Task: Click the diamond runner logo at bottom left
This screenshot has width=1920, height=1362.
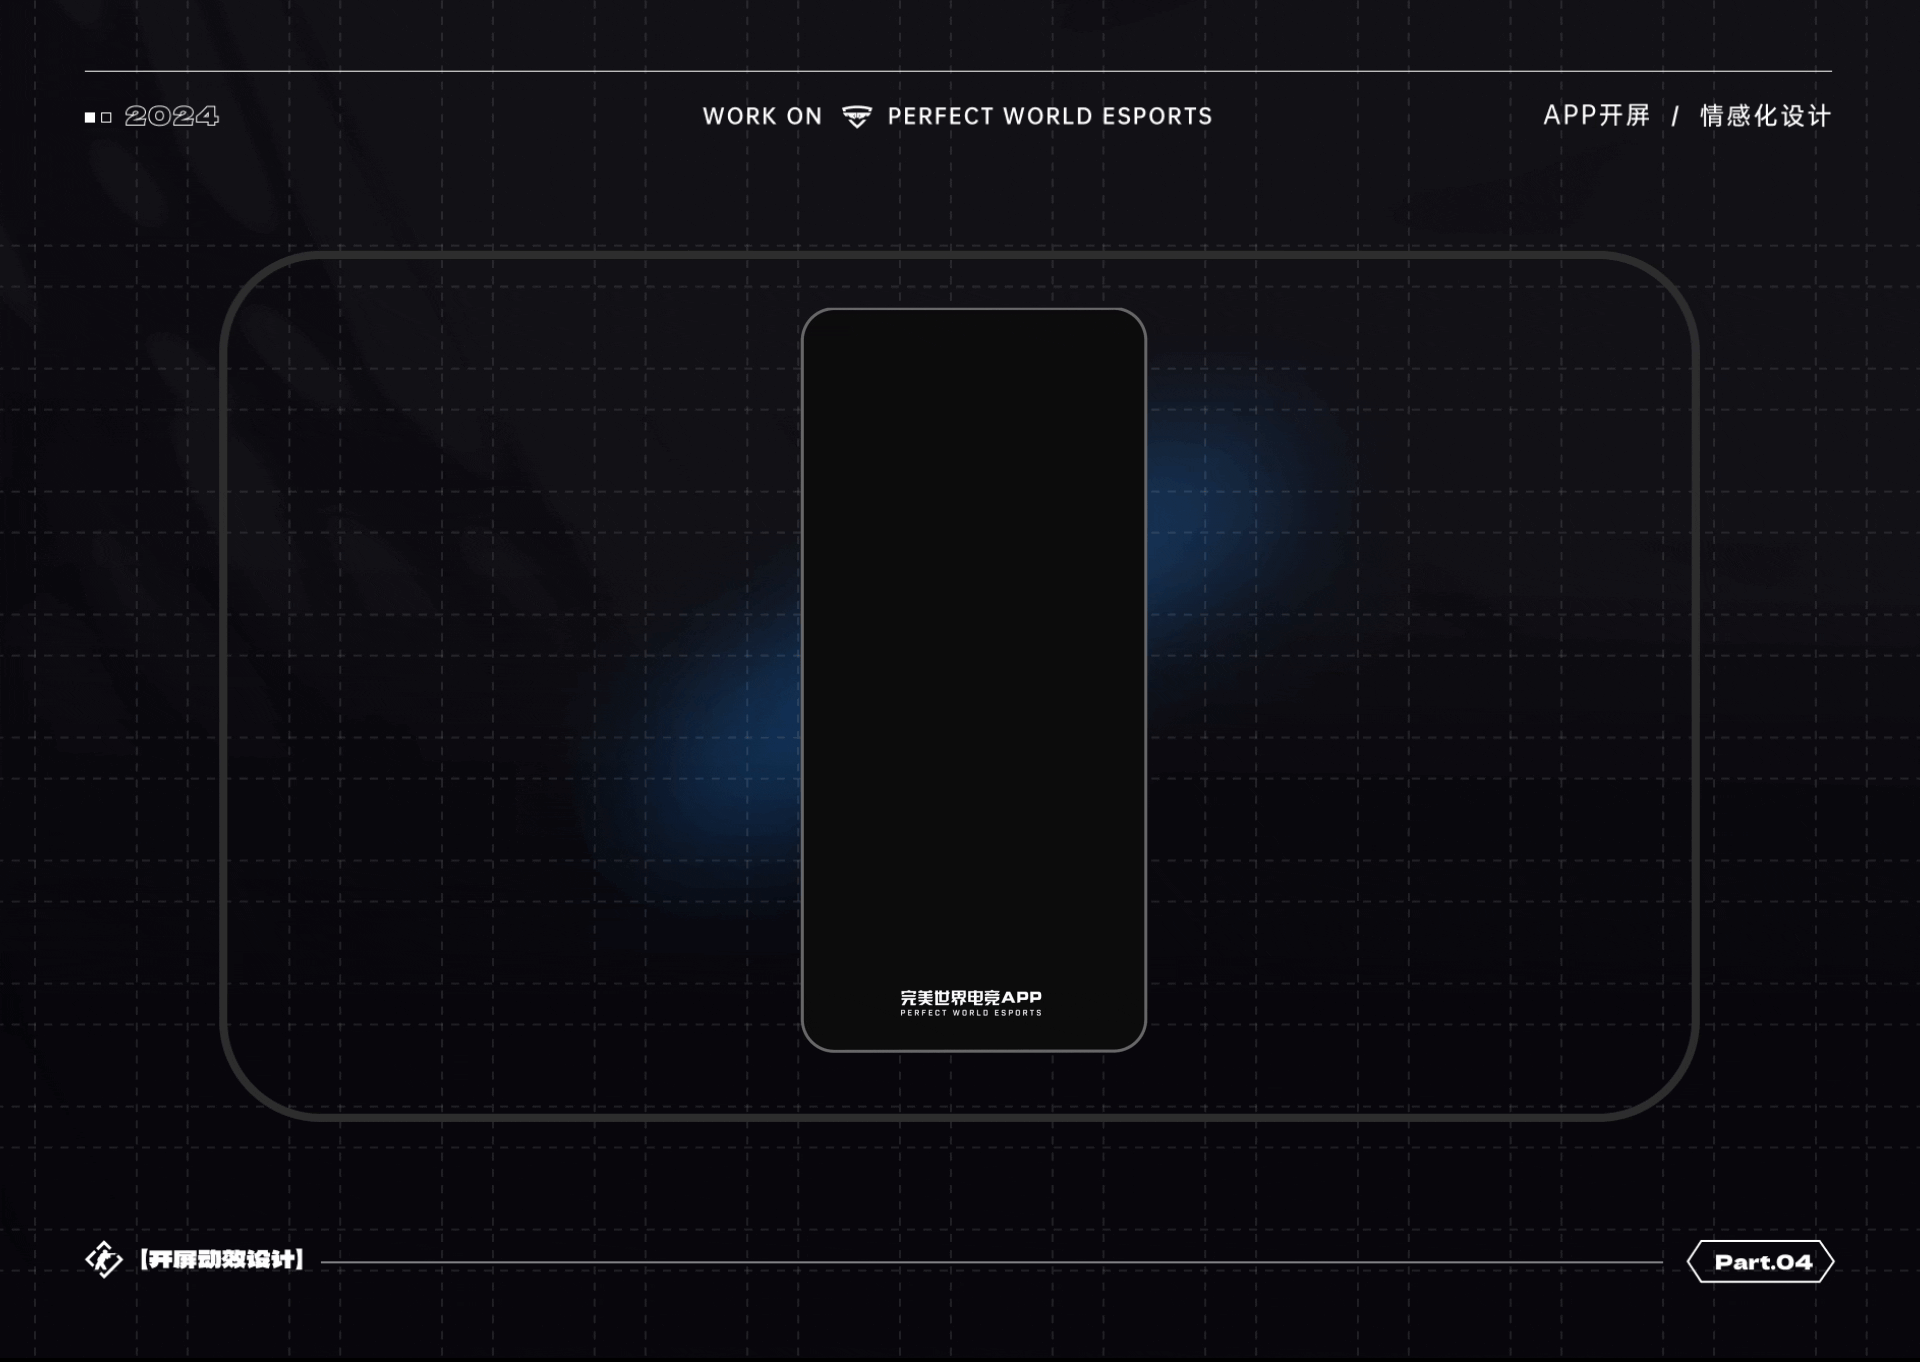Action: tap(104, 1260)
